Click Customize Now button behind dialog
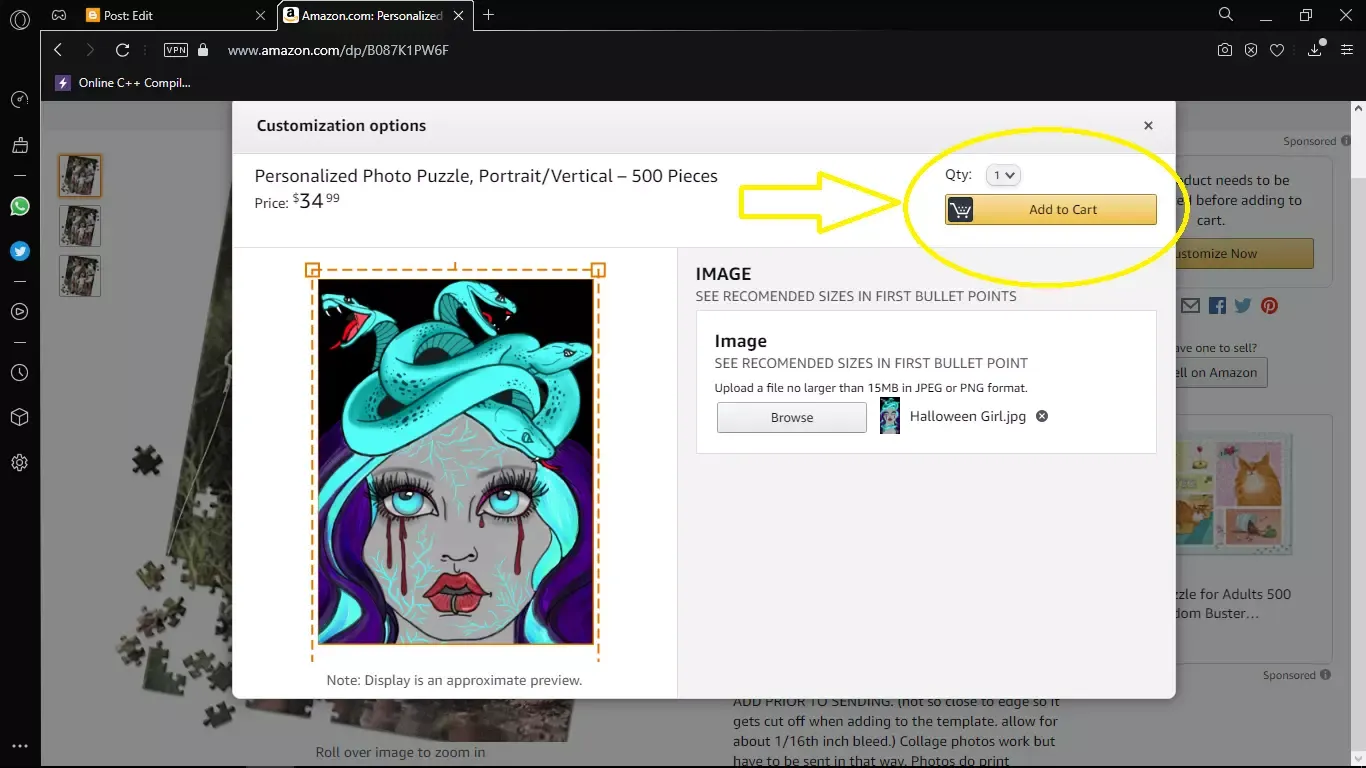 tap(1244, 253)
